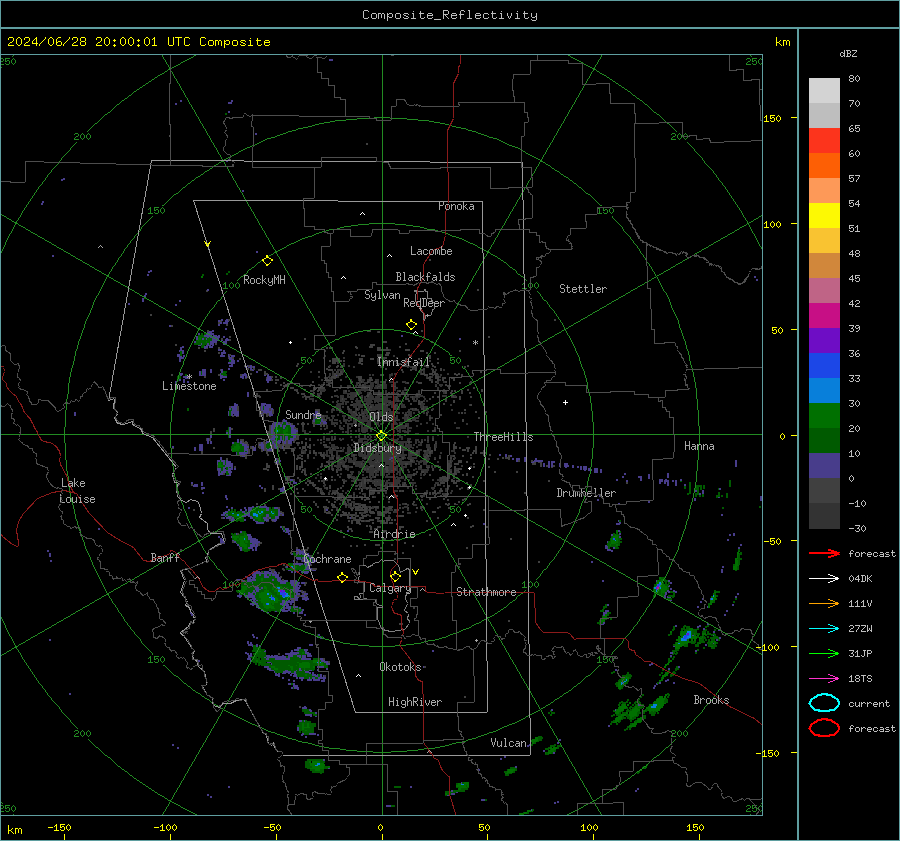Click the green 31JP arrow icon
This screenshot has width=900, height=841.
click(824, 653)
